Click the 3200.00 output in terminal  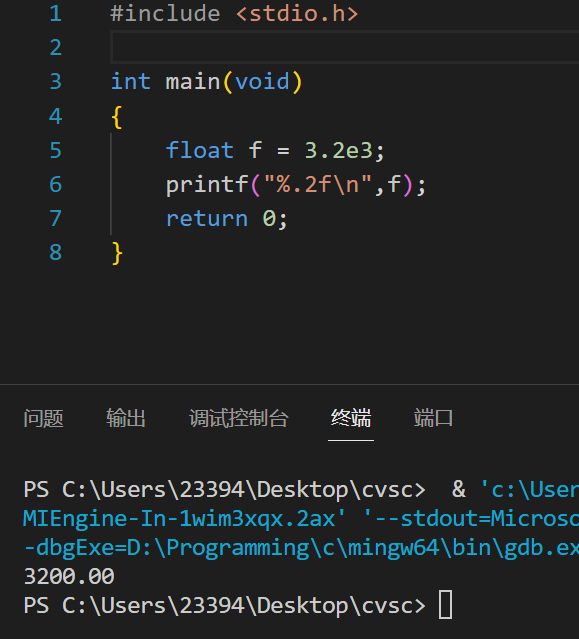(x=69, y=577)
